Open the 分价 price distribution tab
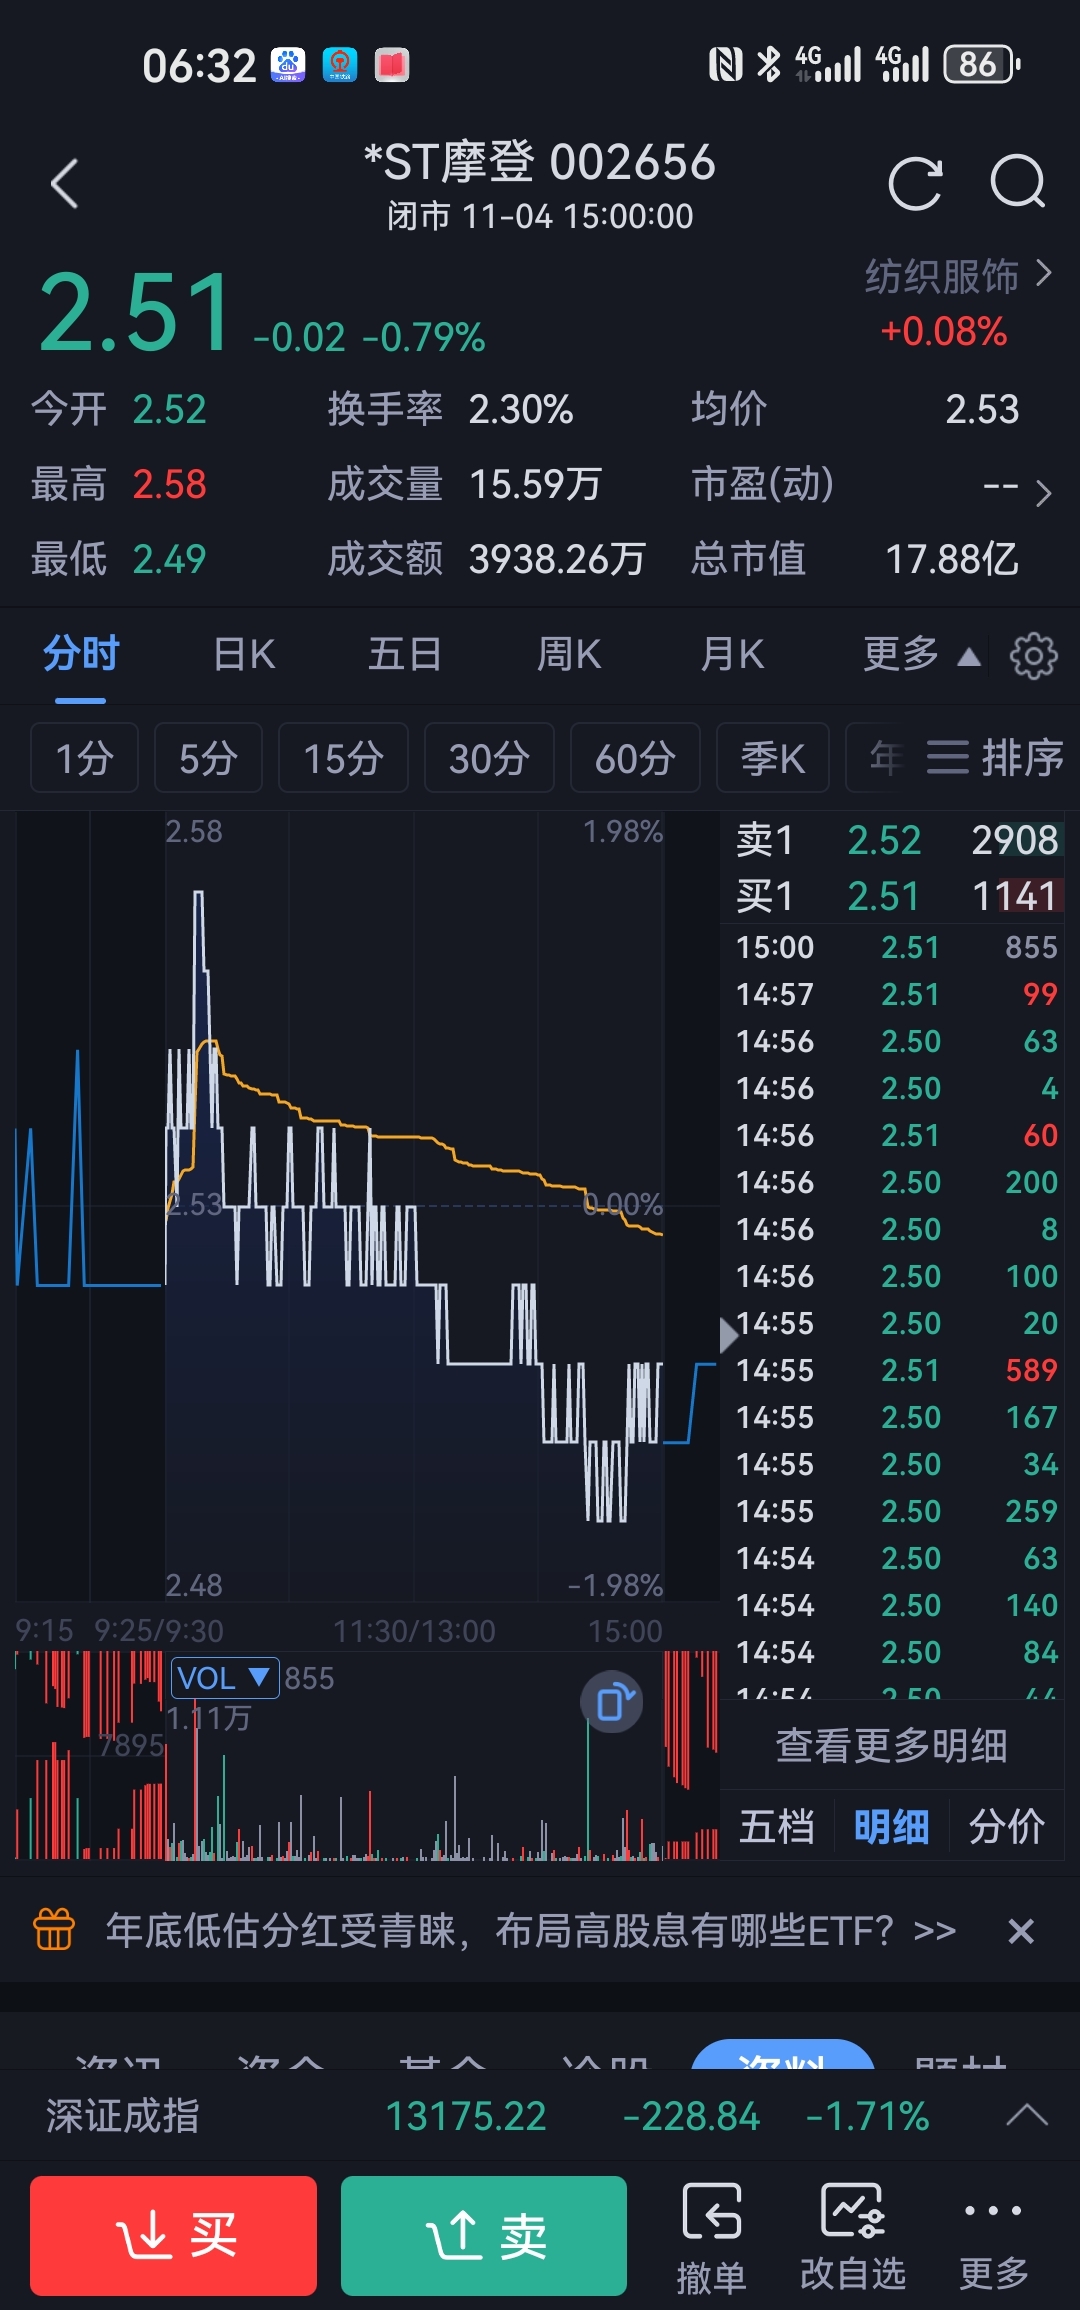The width and height of the screenshot is (1080, 2310). pos(1007,1826)
